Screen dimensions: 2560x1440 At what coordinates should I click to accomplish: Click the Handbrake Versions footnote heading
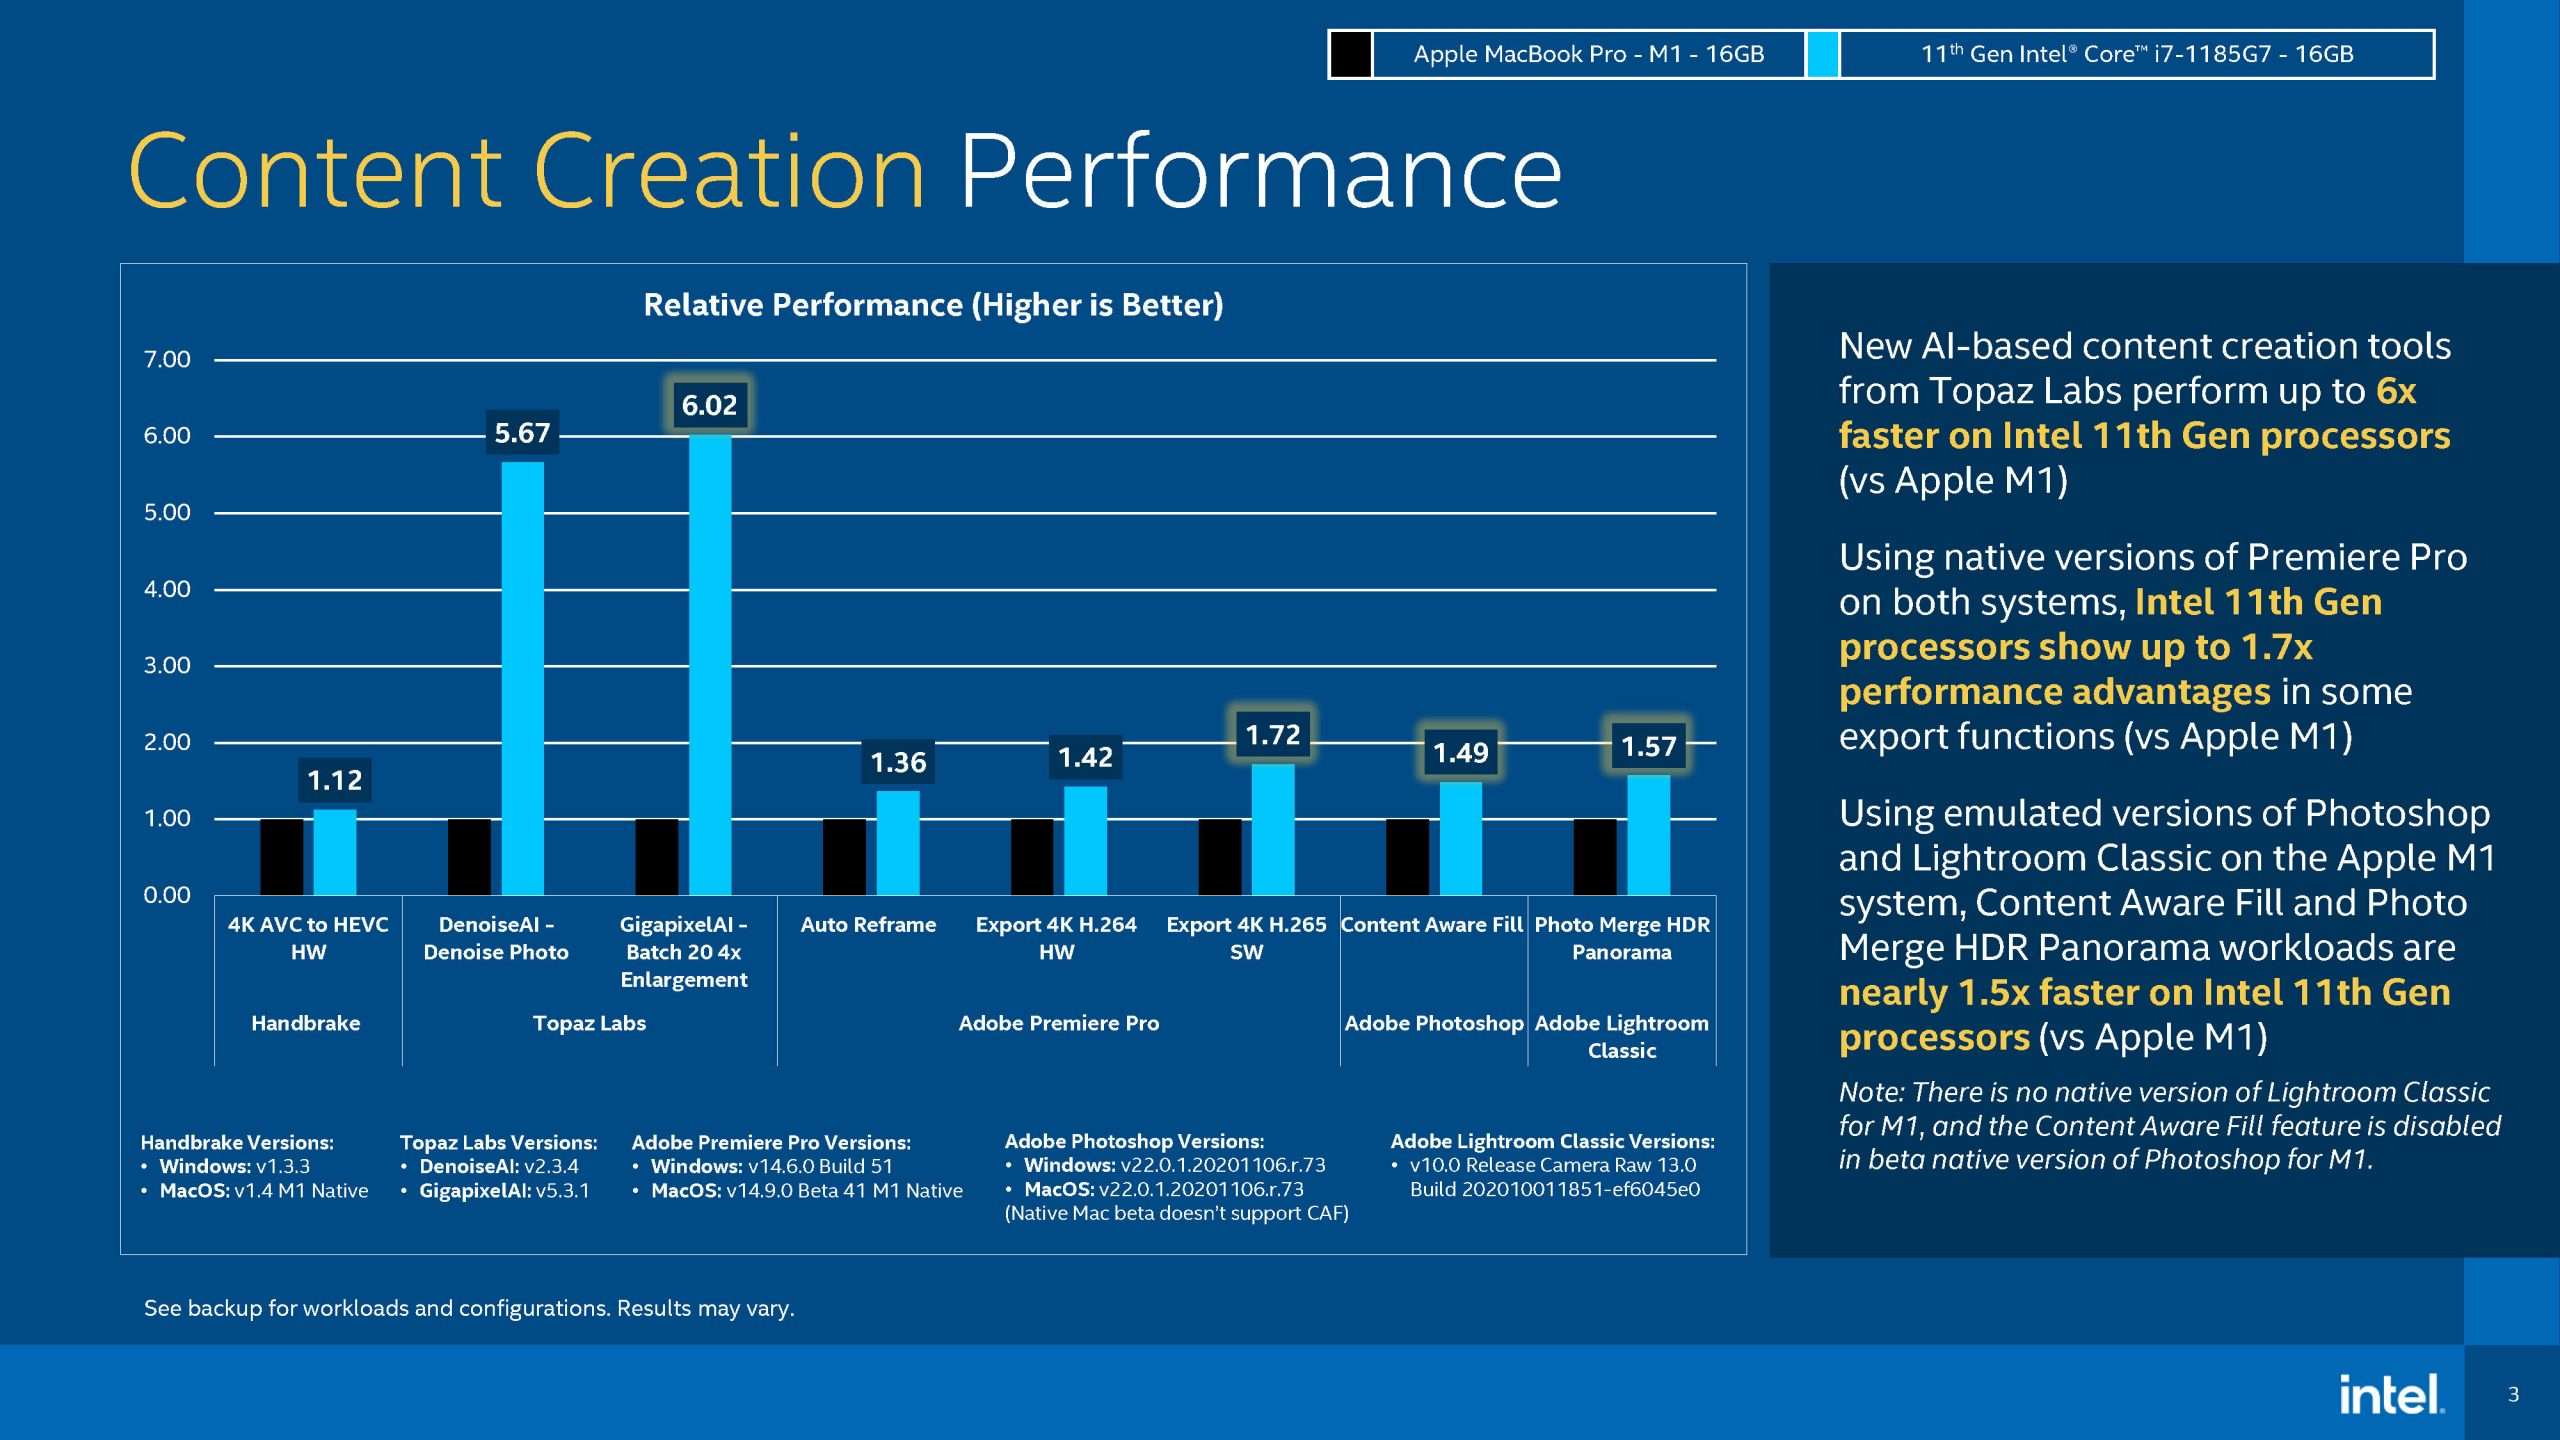237,1142
